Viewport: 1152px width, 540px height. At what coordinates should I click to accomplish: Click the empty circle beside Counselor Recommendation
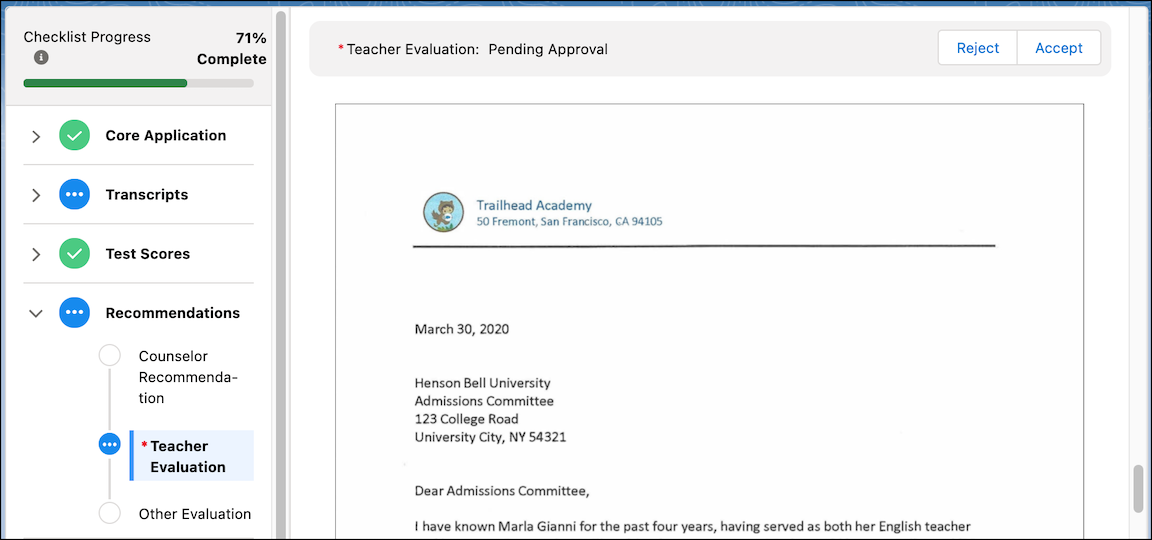(109, 356)
